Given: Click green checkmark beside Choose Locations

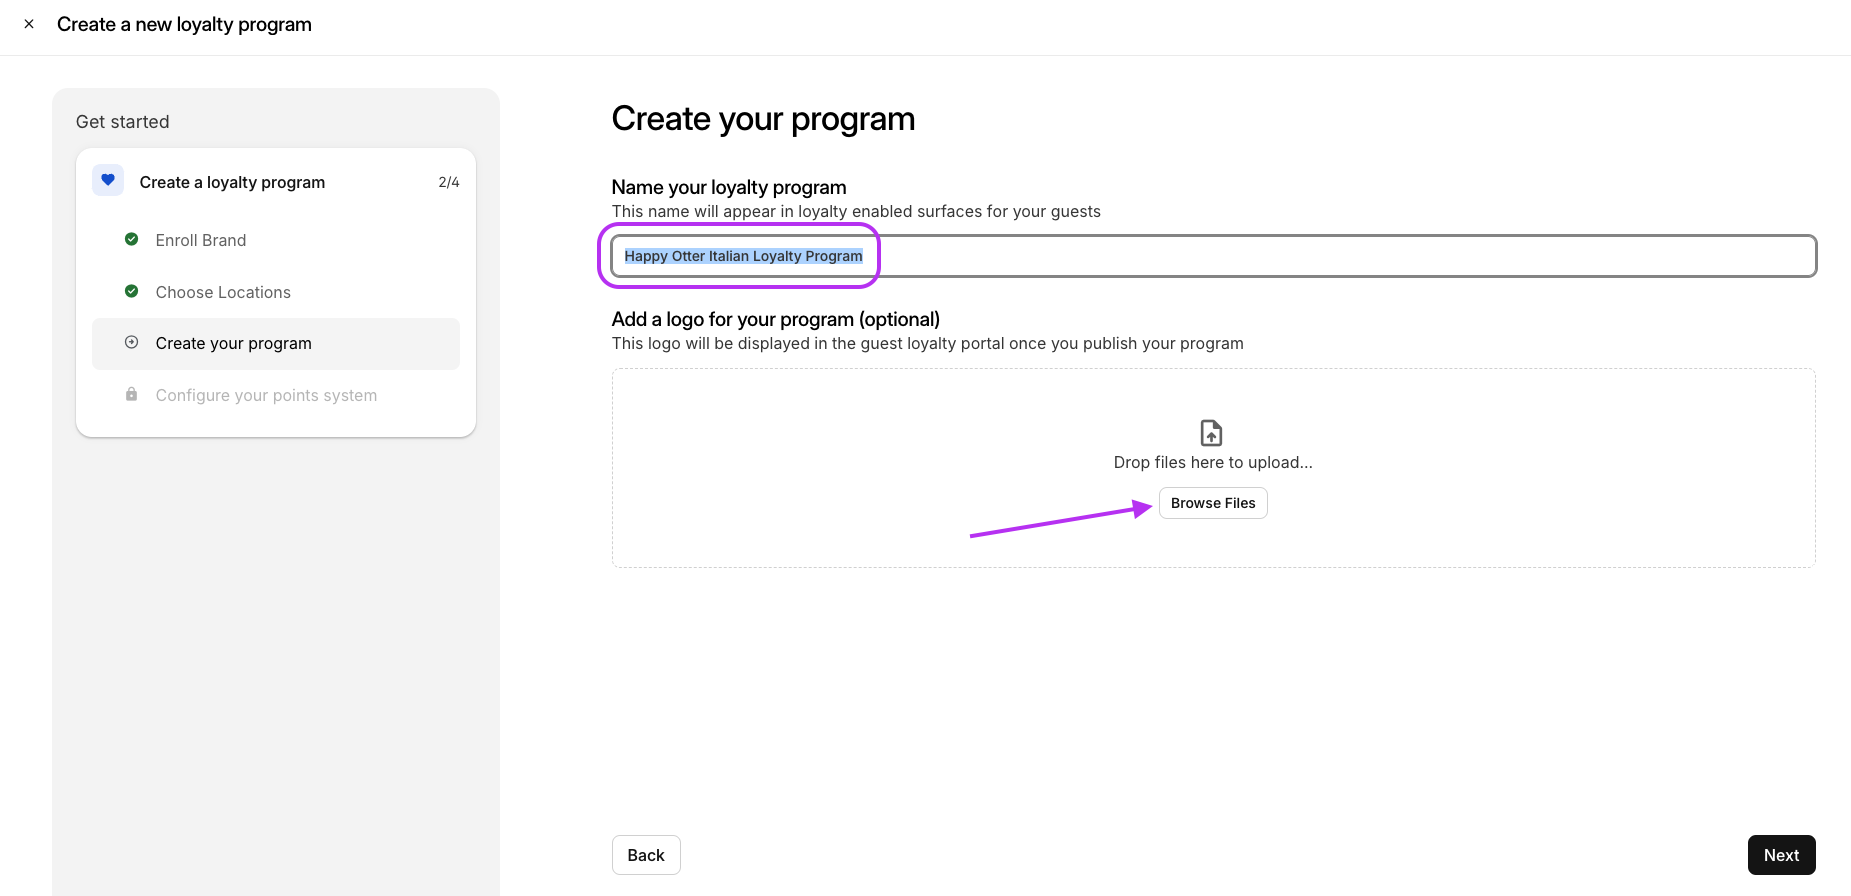Looking at the screenshot, I should 131,291.
